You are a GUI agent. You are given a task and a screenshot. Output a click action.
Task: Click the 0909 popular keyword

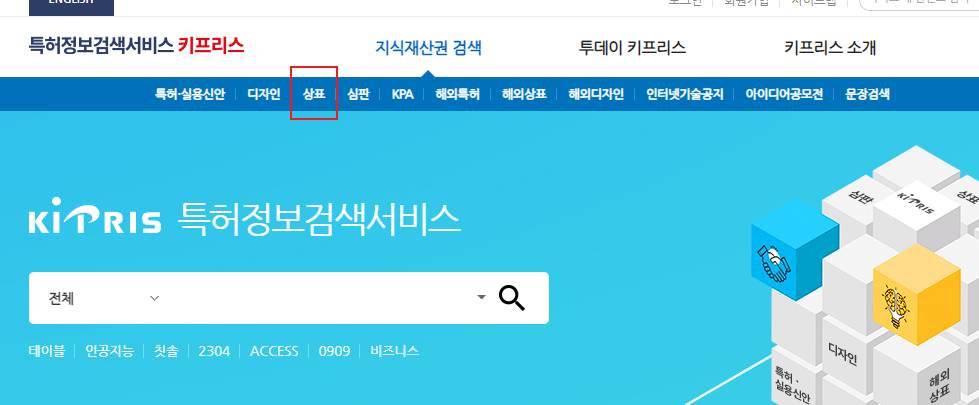[x=334, y=351]
